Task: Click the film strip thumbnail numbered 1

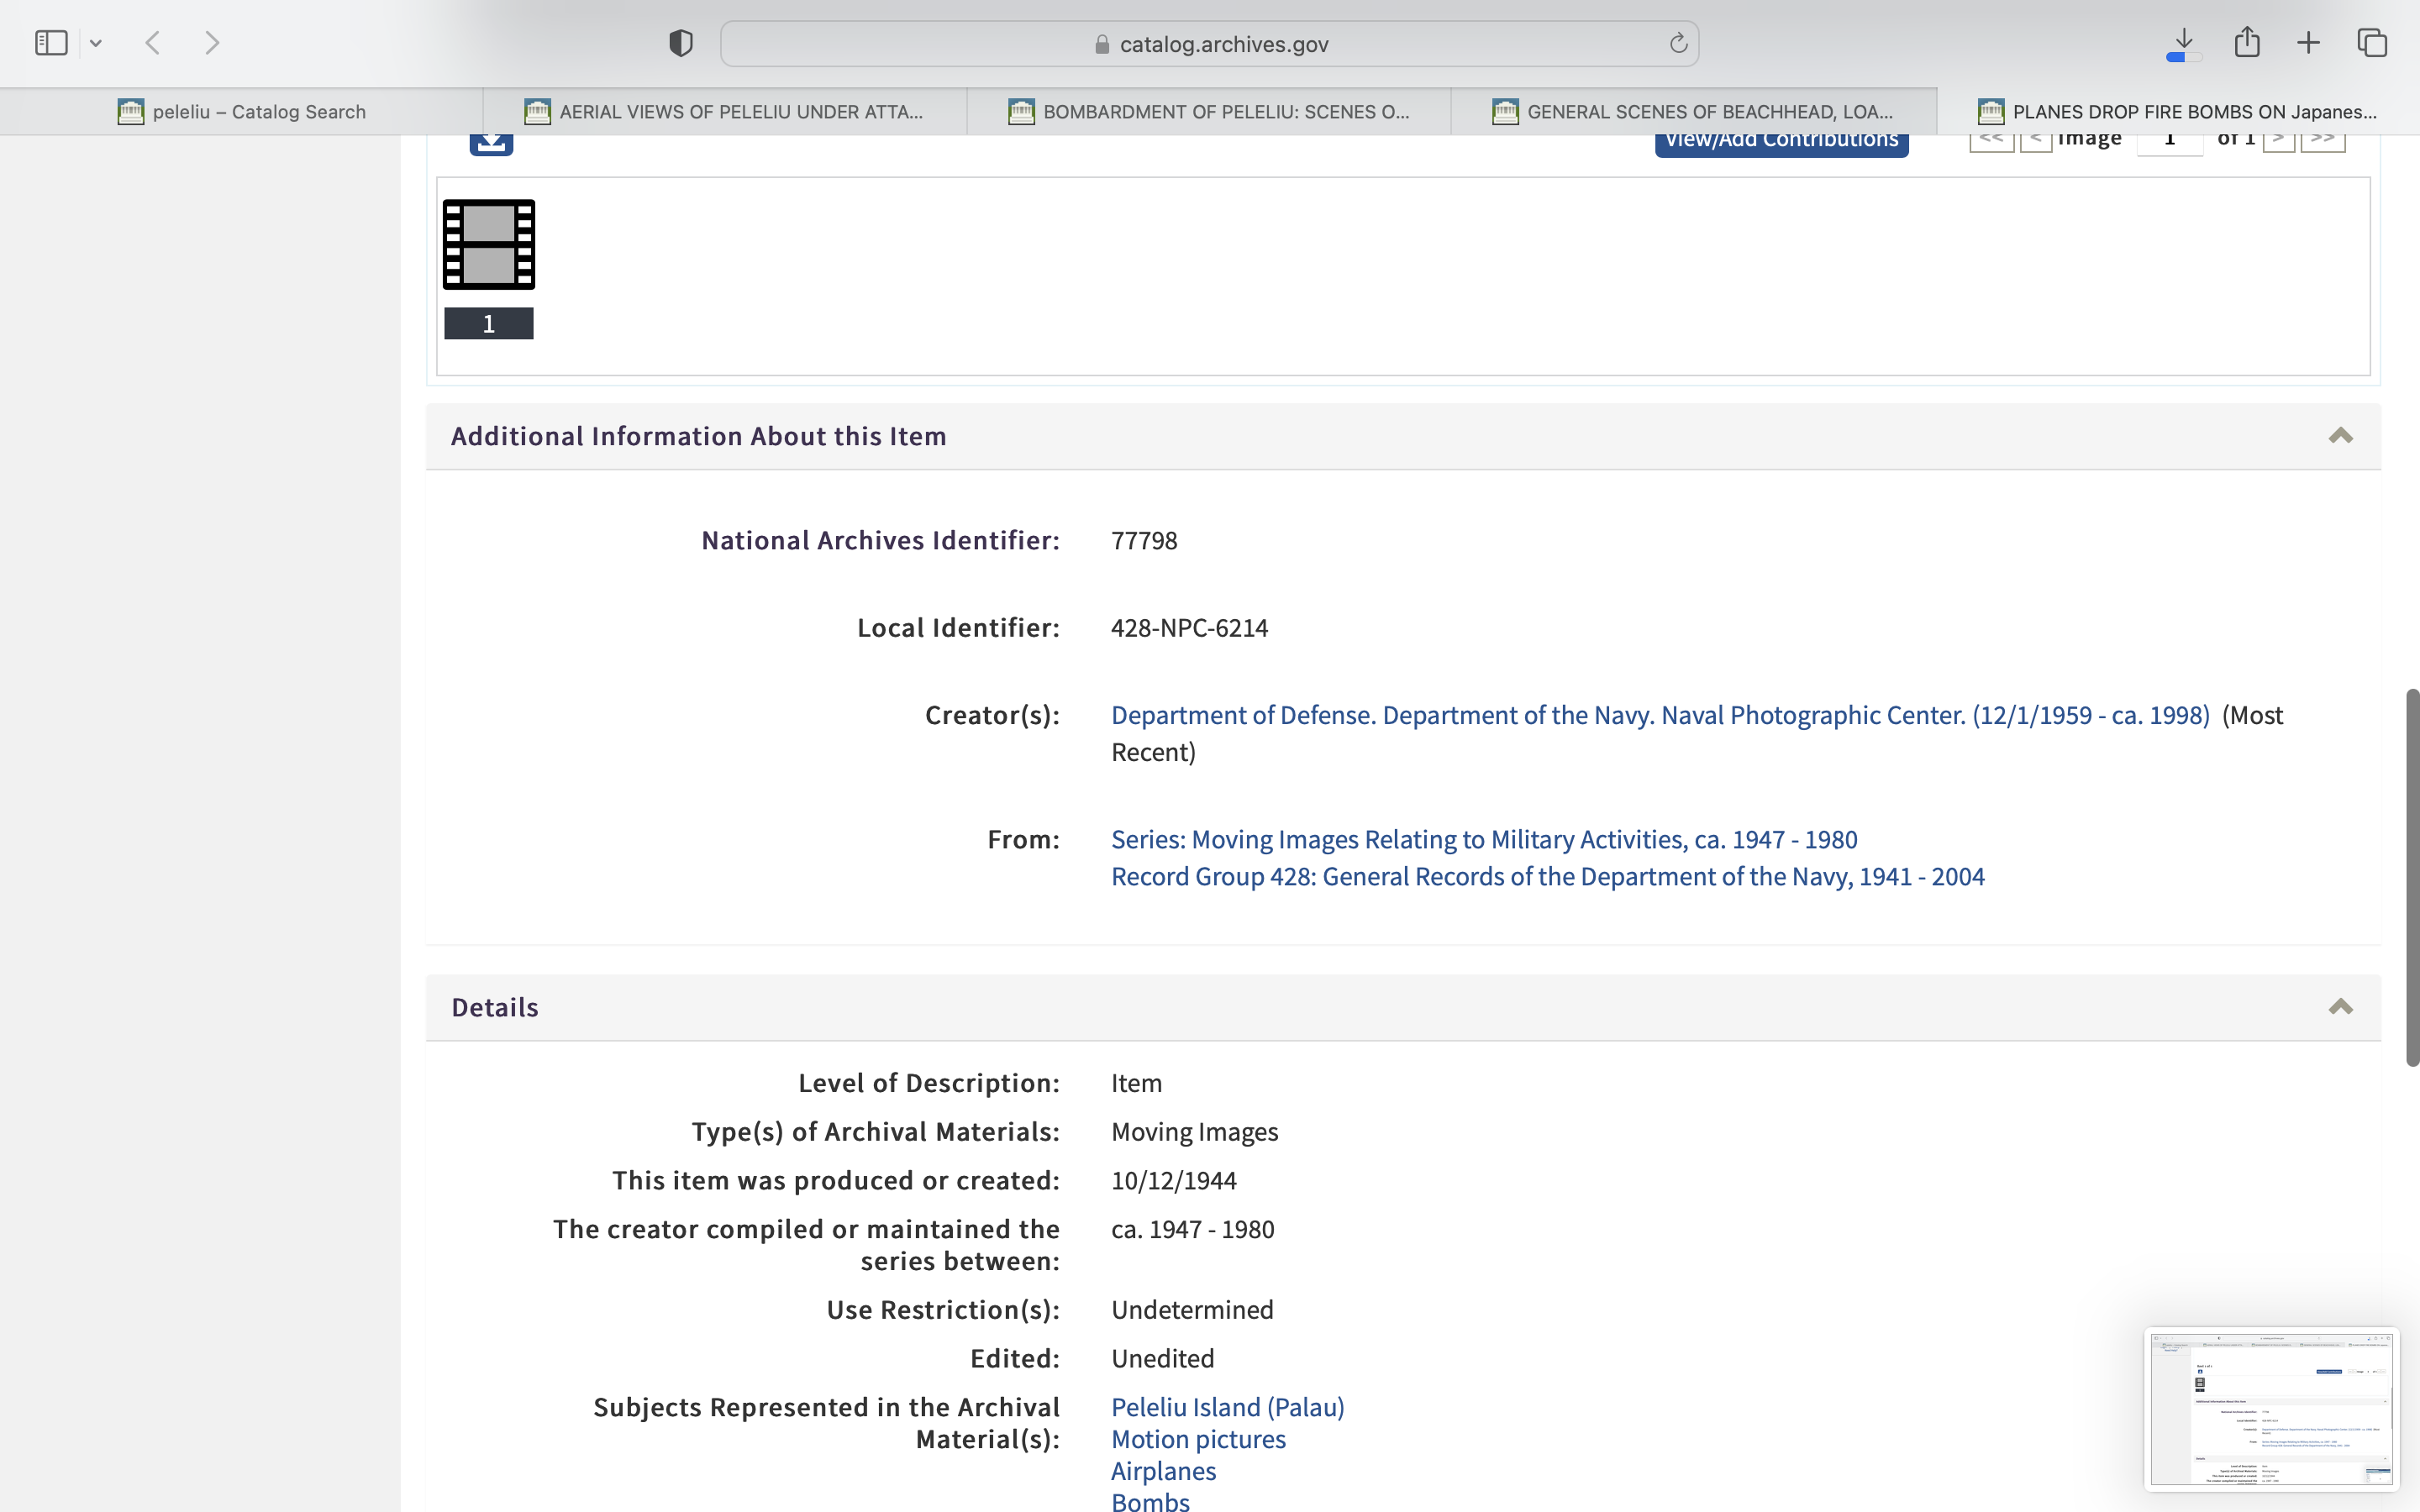Action: [489, 245]
